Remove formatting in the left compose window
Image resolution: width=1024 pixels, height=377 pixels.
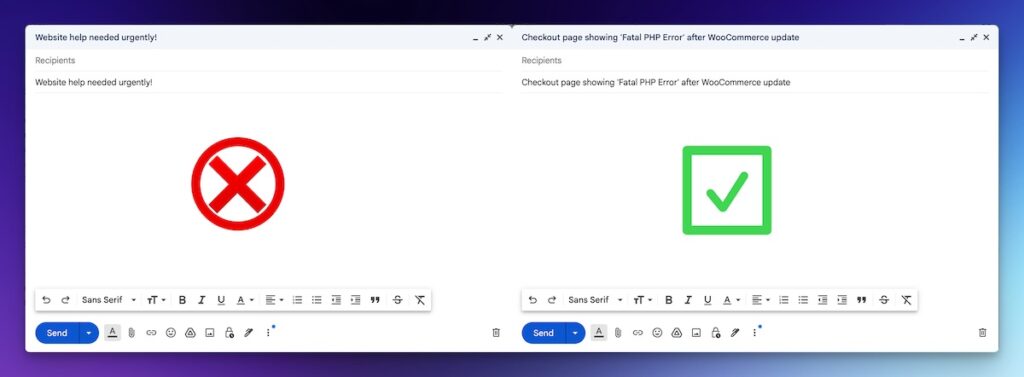pyautogui.click(x=420, y=300)
